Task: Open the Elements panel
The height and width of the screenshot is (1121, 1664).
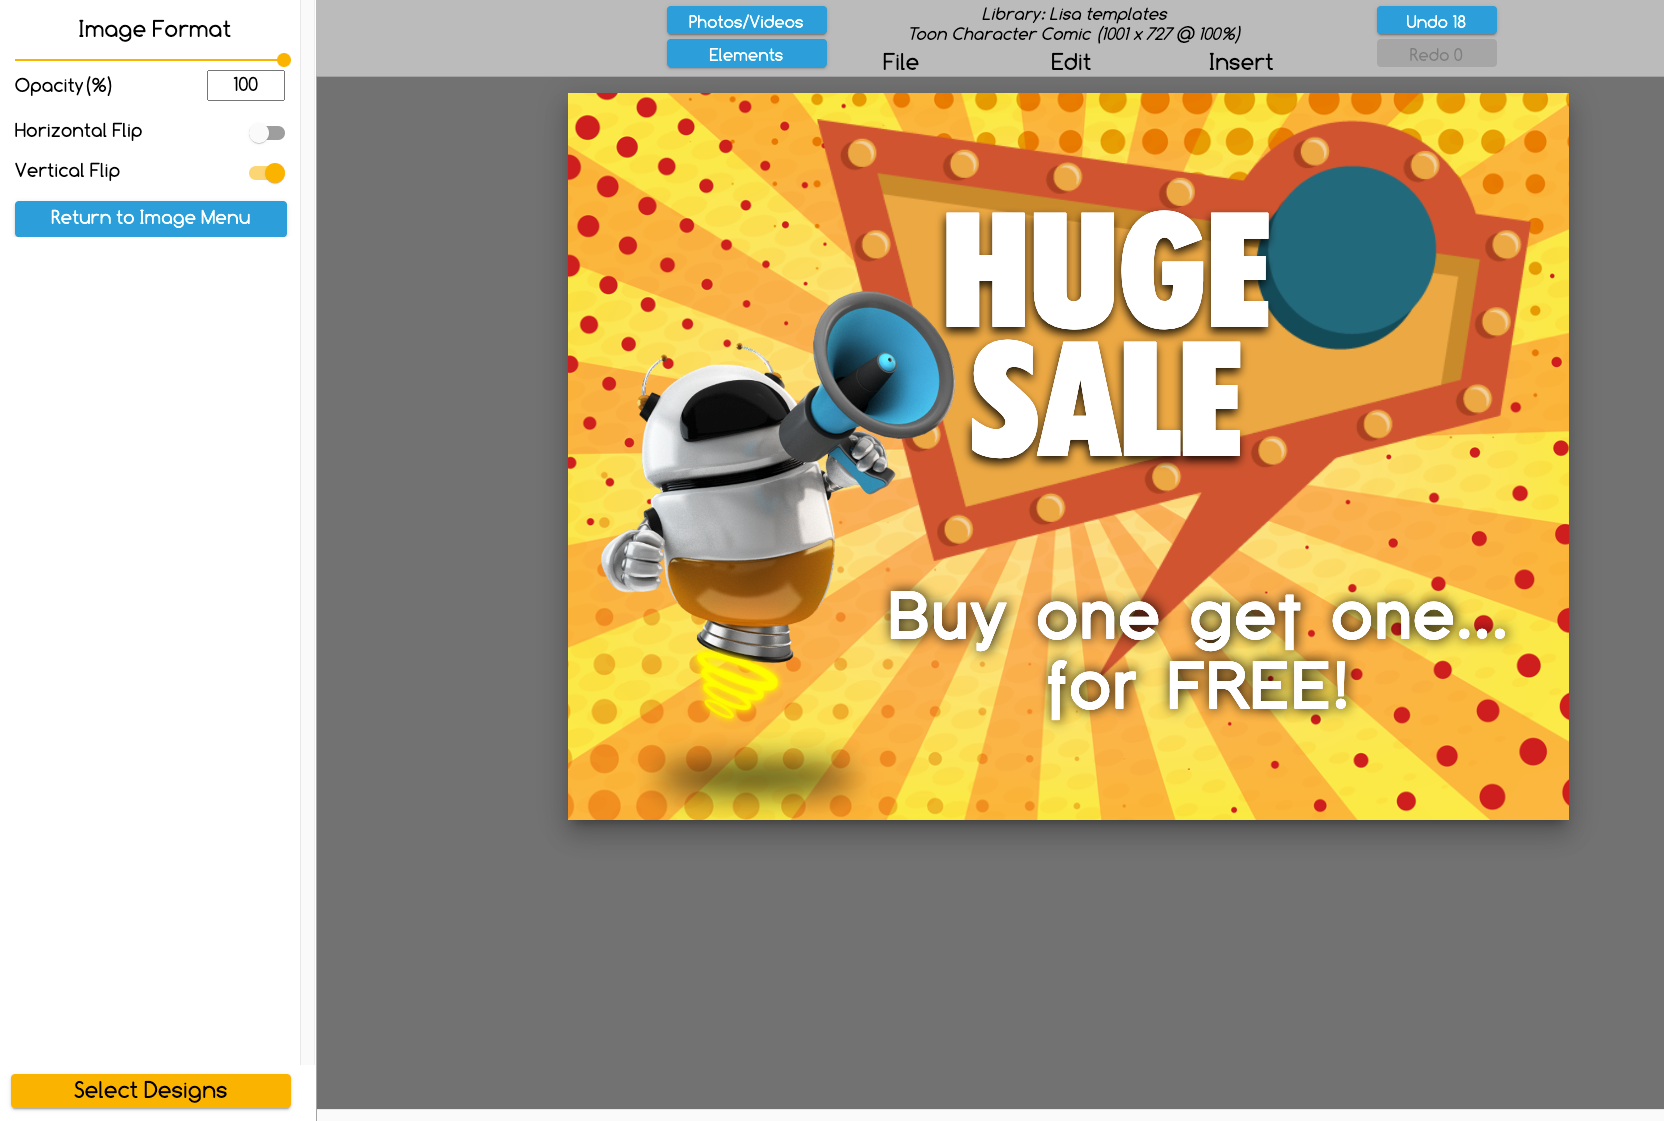Action: click(746, 54)
